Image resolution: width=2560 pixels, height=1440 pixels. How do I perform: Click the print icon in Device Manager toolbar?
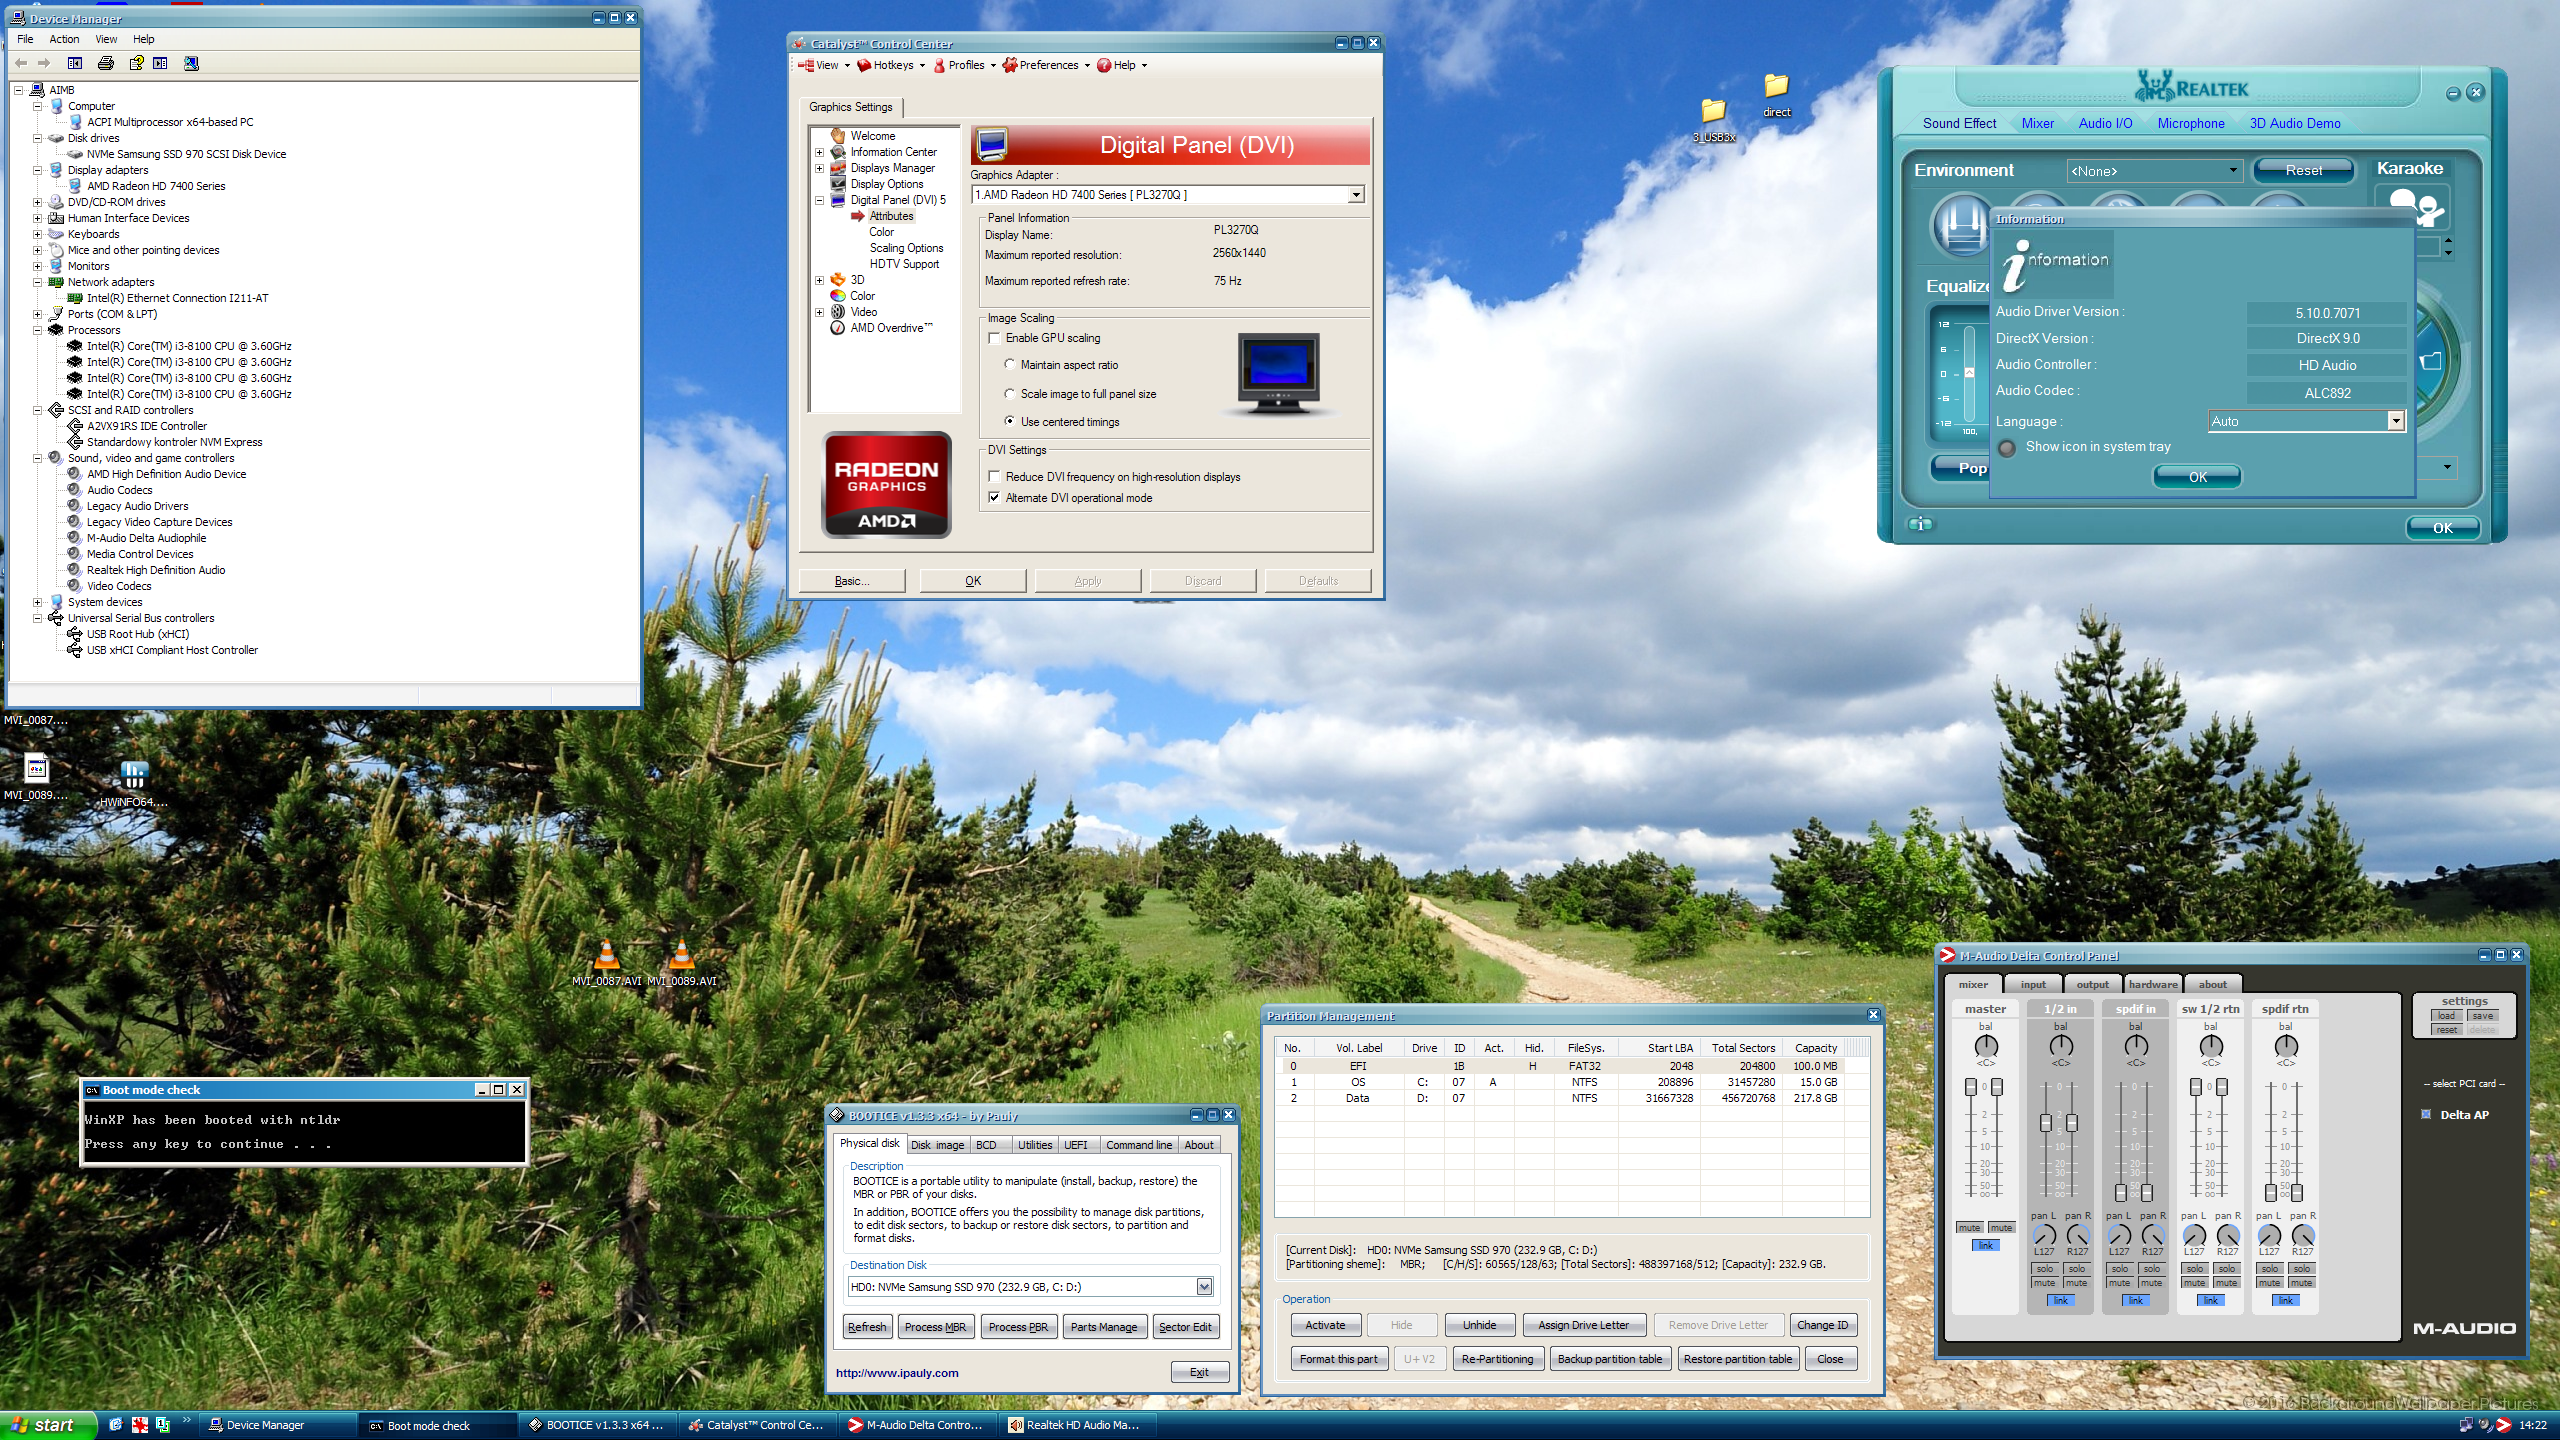tap(106, 63)
